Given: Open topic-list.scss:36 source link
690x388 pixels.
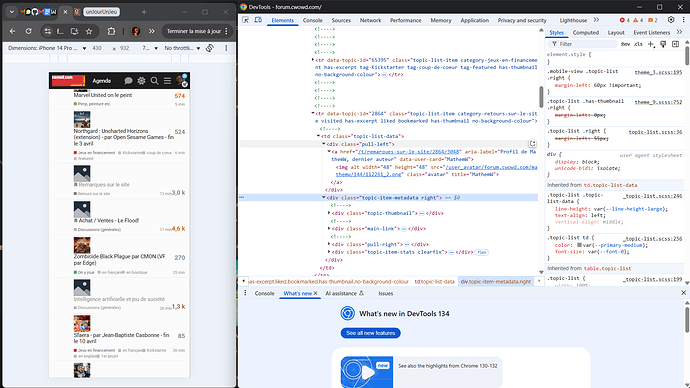Looking at the screenshot, I should pos(655,132).
